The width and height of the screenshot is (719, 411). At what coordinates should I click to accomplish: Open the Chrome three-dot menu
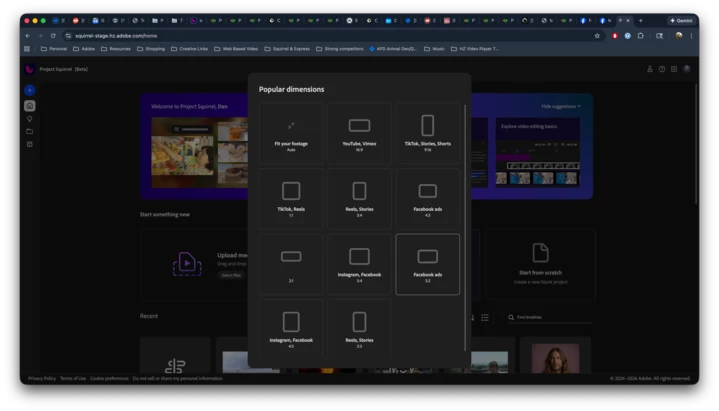[691, 36]
